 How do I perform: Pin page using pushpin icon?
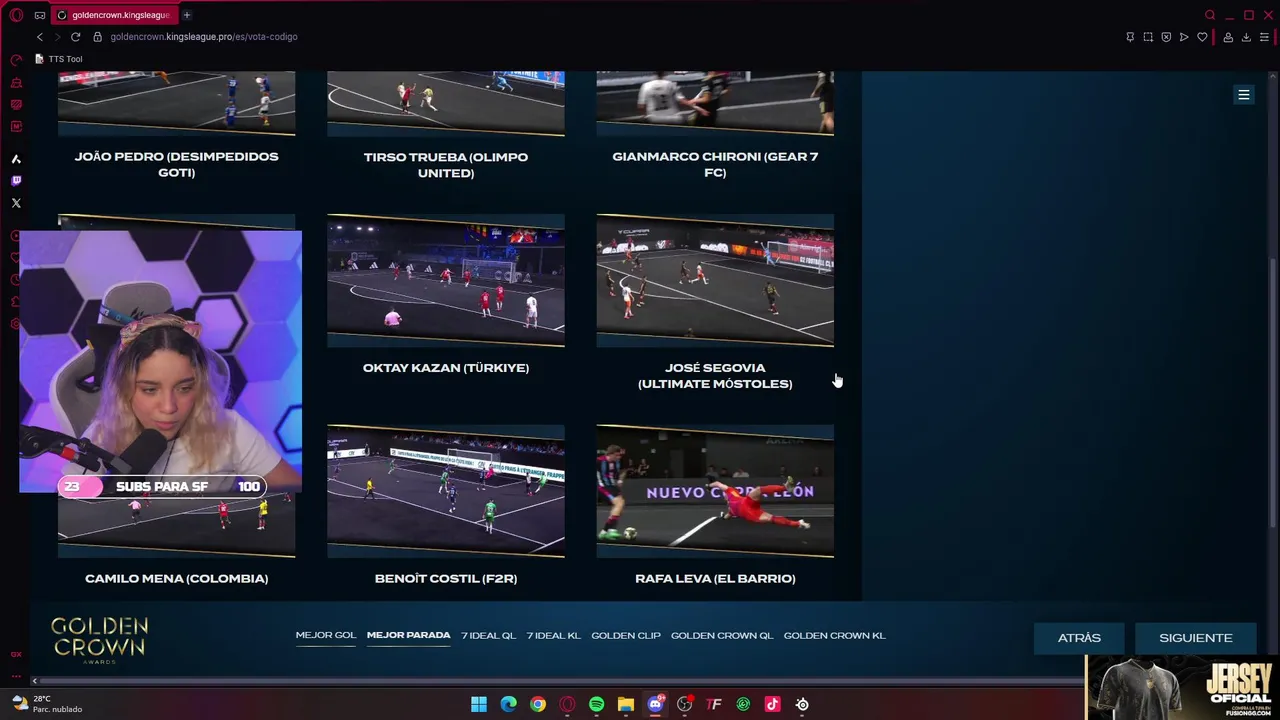click(1130, 37)
